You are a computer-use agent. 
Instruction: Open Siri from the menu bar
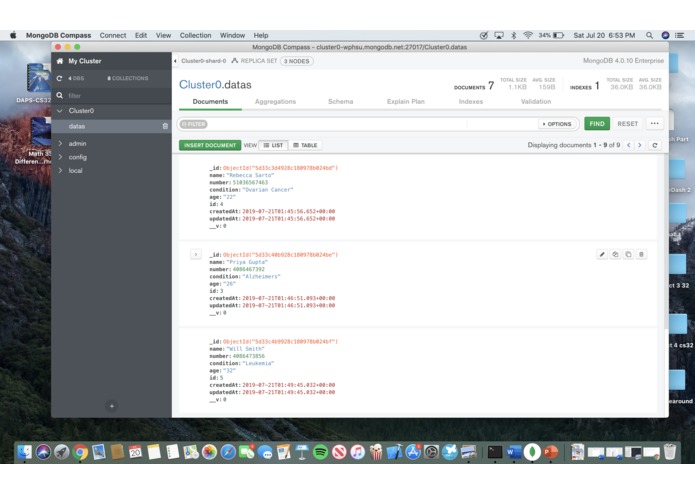click(665, 35)
